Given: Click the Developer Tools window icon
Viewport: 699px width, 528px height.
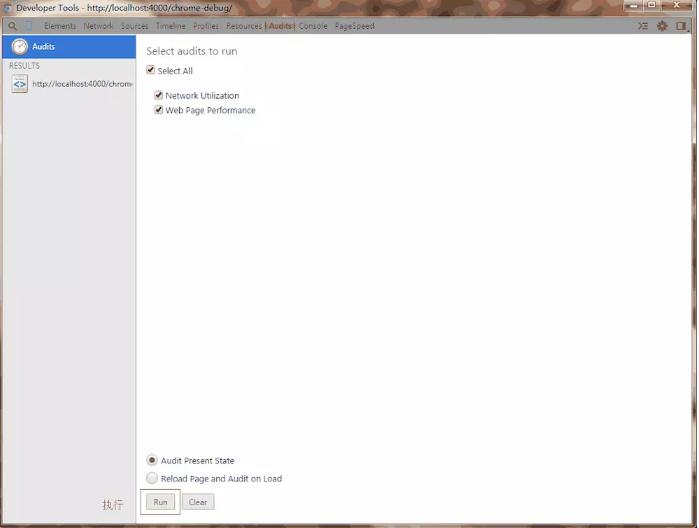Looking at the screenshot, I should click(8, 8).
